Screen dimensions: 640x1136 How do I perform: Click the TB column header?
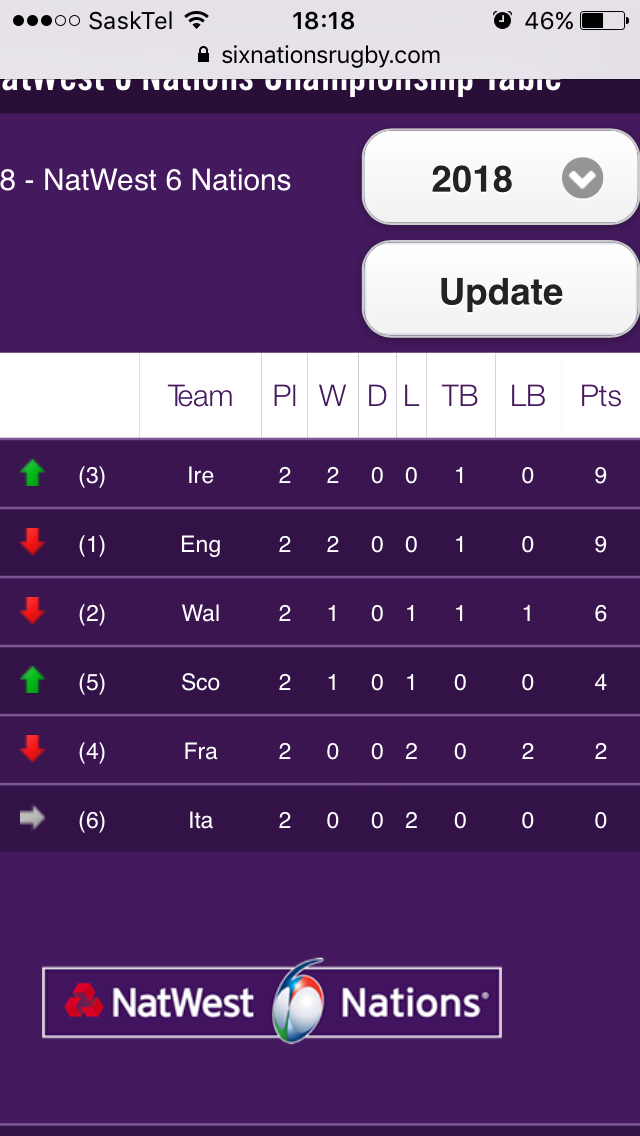[x=460, y=396]
